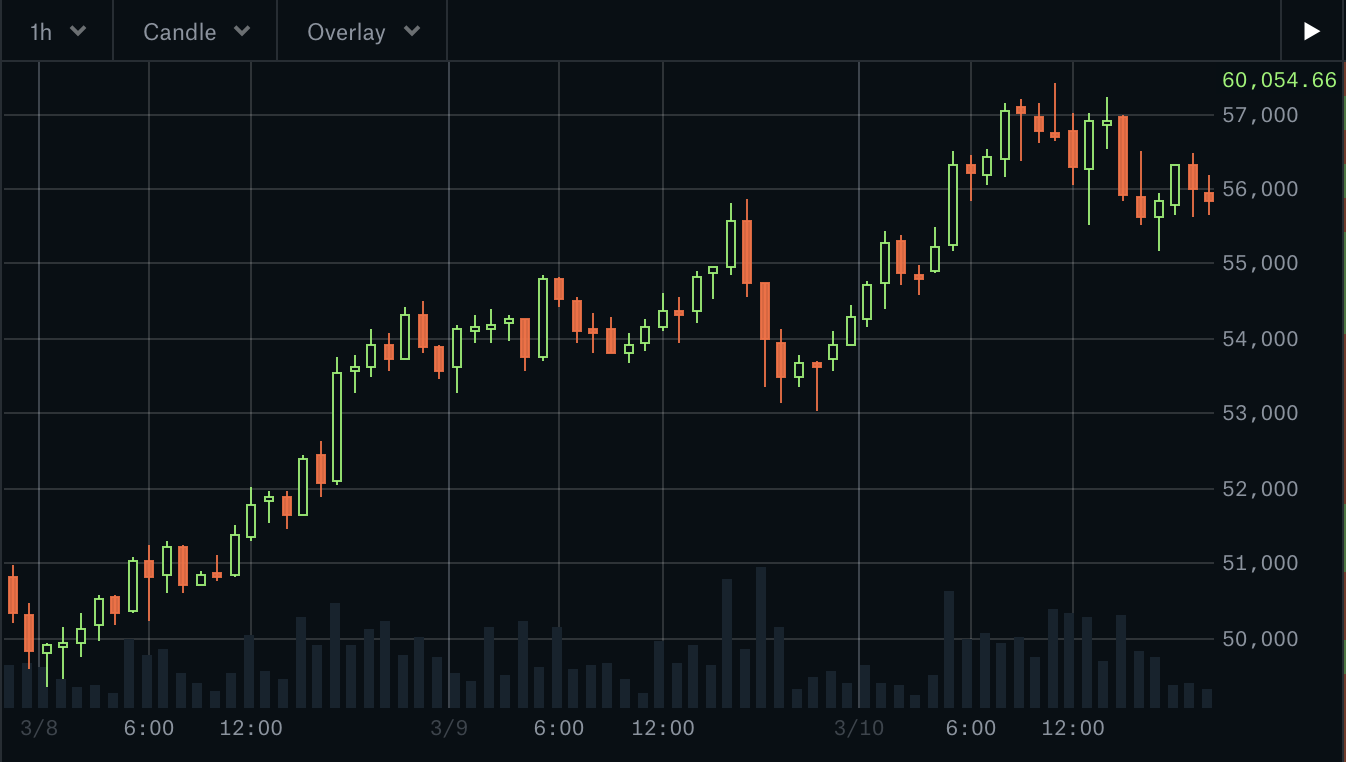Click the 3/9 date marker on time axis
The width and height of the screenshot is (1346, 762).
pyautogui.click(x=449, y=728)
